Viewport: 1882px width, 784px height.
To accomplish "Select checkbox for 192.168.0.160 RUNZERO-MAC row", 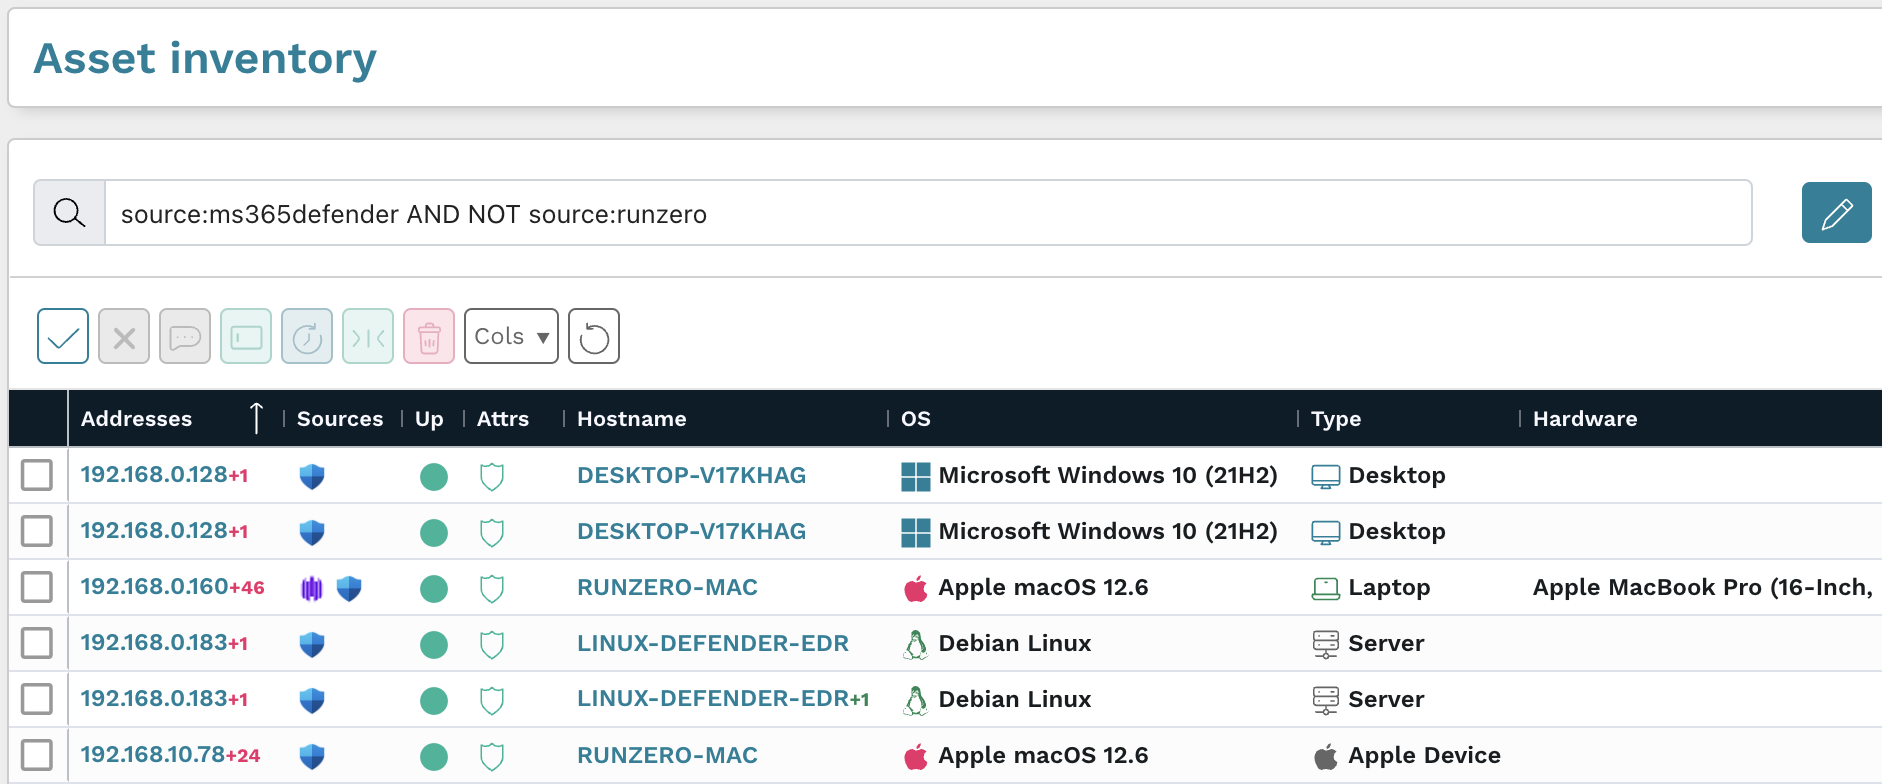I will click(37, 587).
